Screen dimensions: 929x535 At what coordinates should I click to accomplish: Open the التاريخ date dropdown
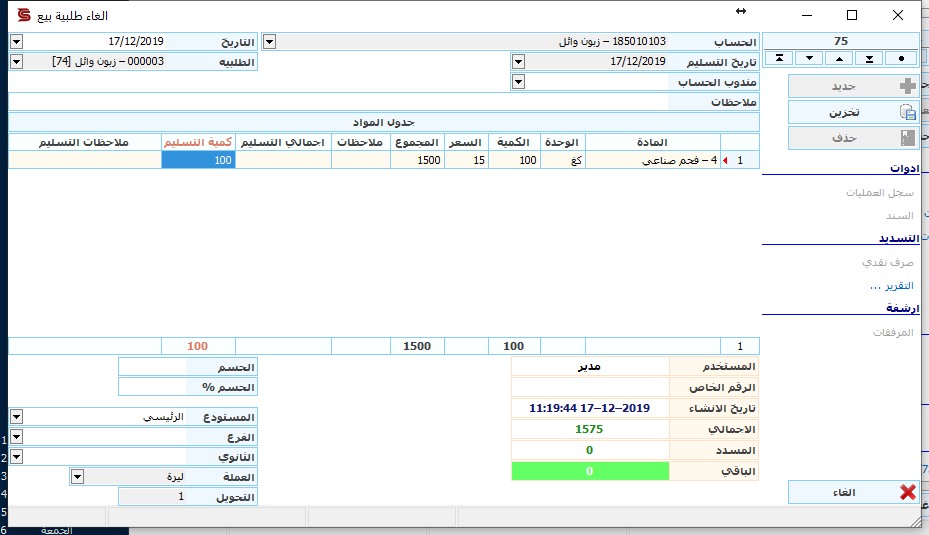click(x=17, y=41)
